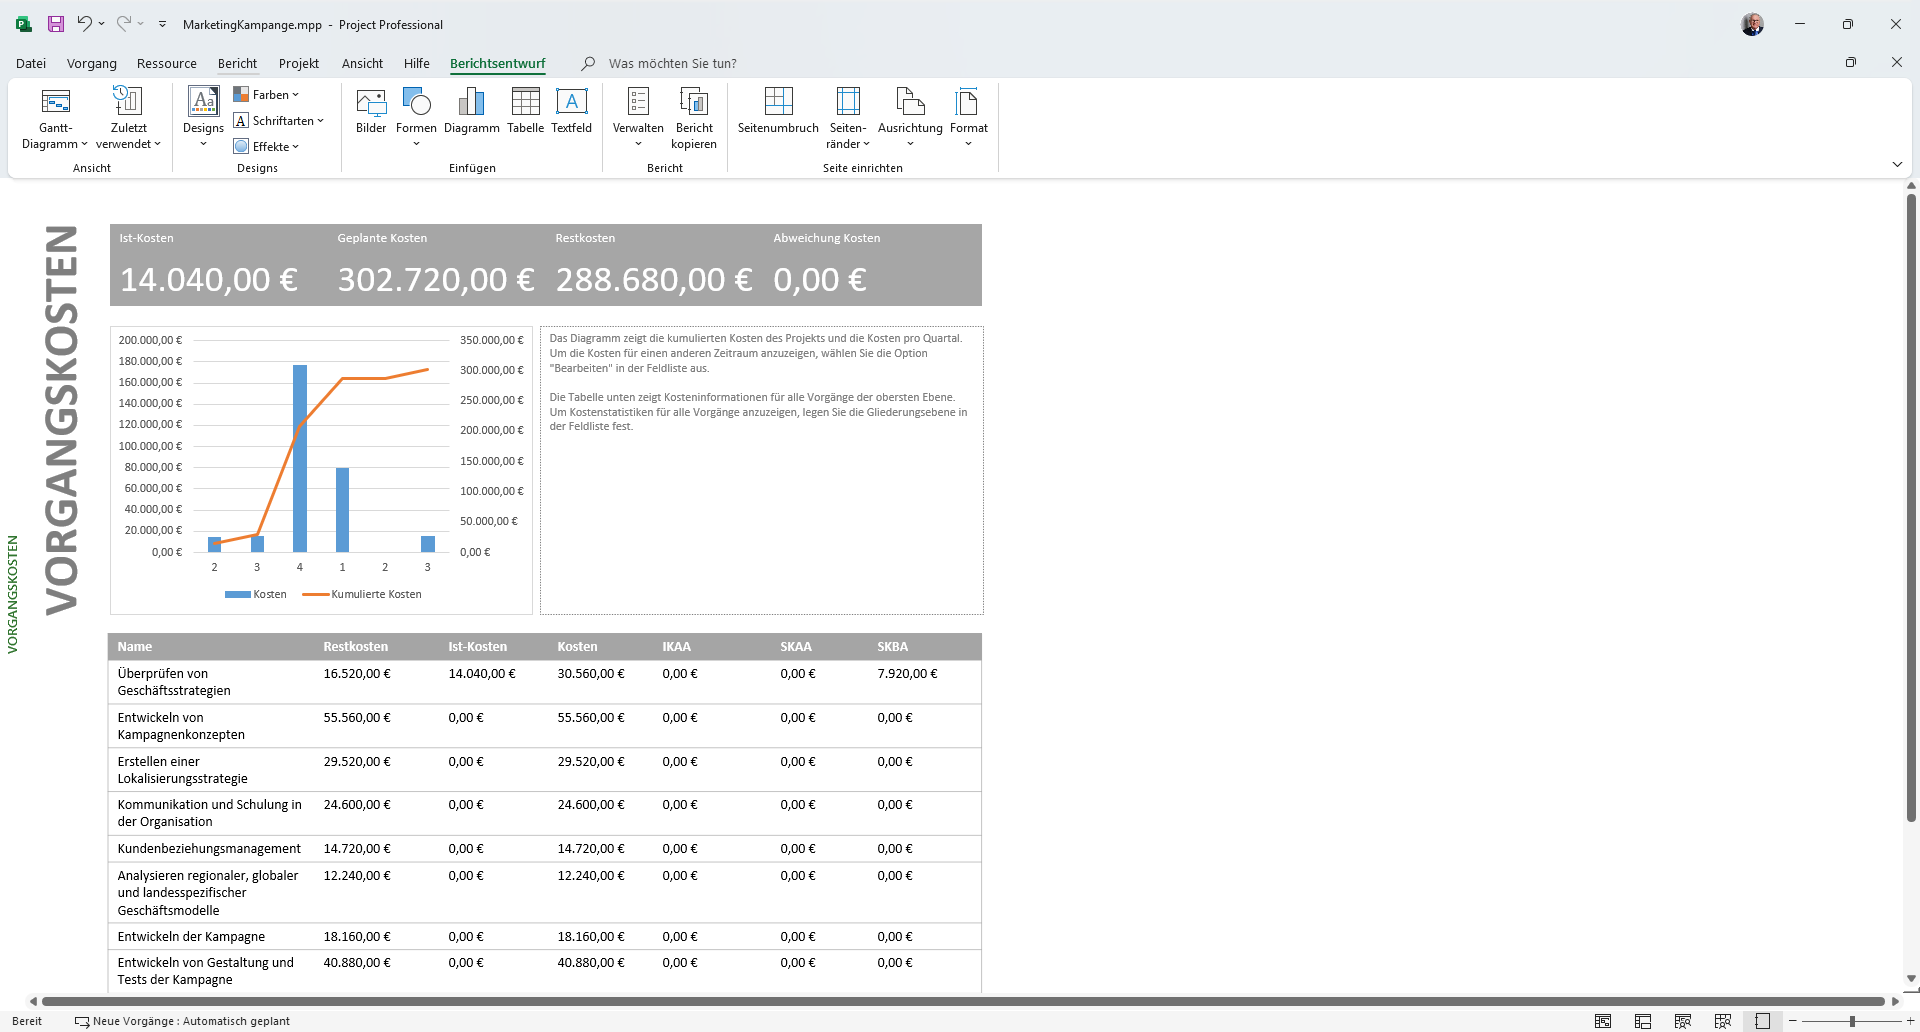This screenshot has width=1920, height=1032.
Task: Click the scroll right arrow at bottom
Action: 1894,1001
